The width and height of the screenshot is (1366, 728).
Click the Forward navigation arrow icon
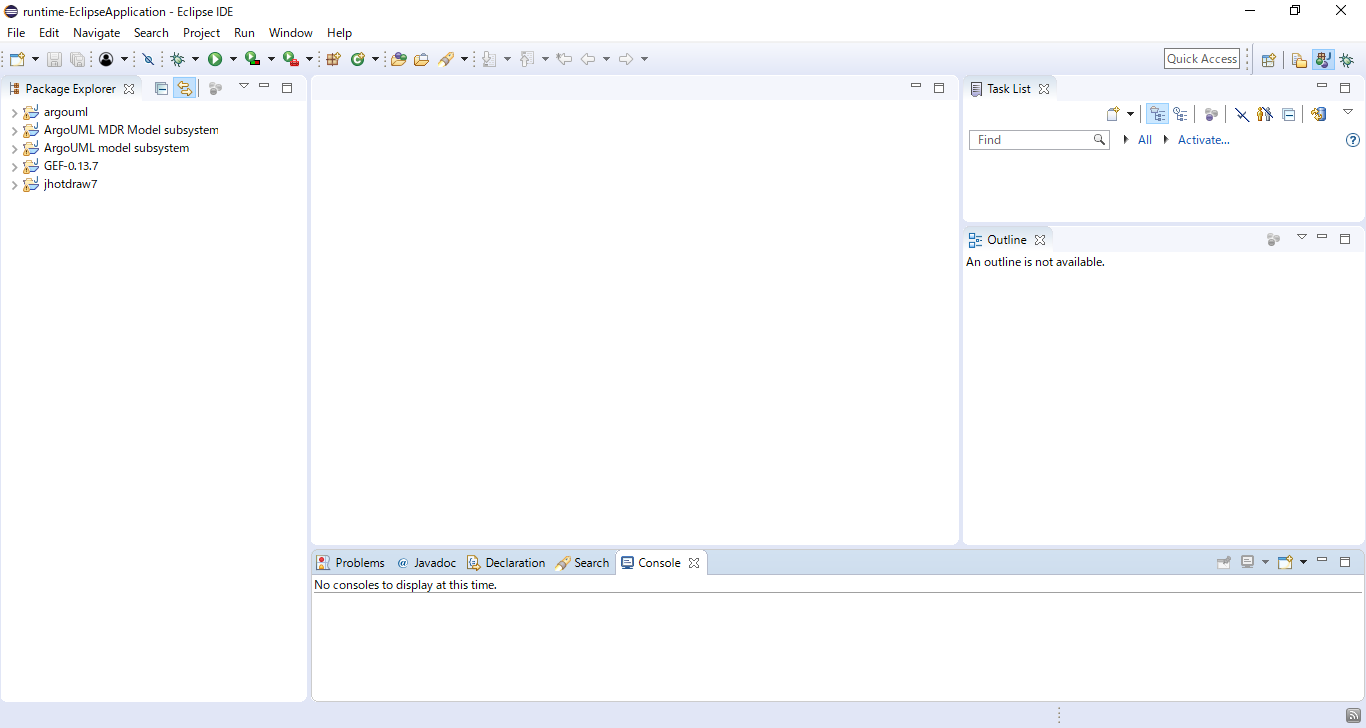[626, 59]
